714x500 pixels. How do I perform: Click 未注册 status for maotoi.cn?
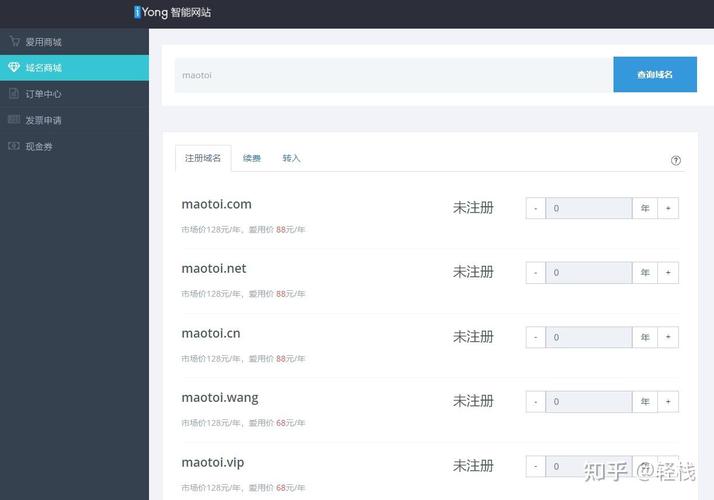[473, 337]
